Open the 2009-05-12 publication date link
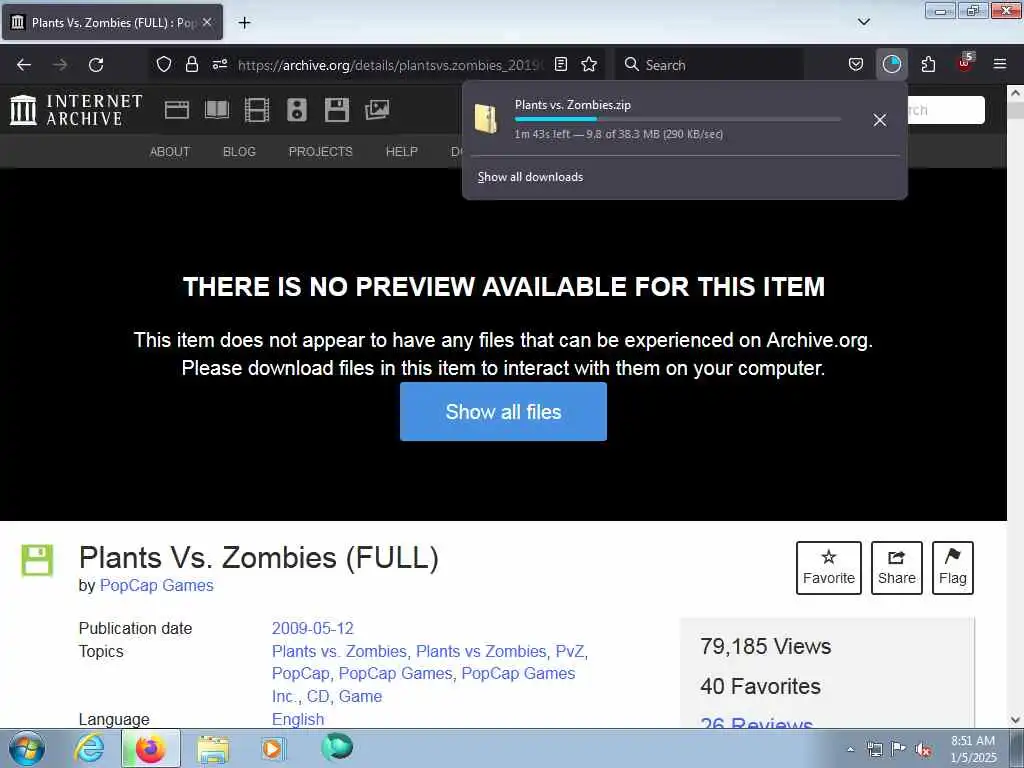 313,628
